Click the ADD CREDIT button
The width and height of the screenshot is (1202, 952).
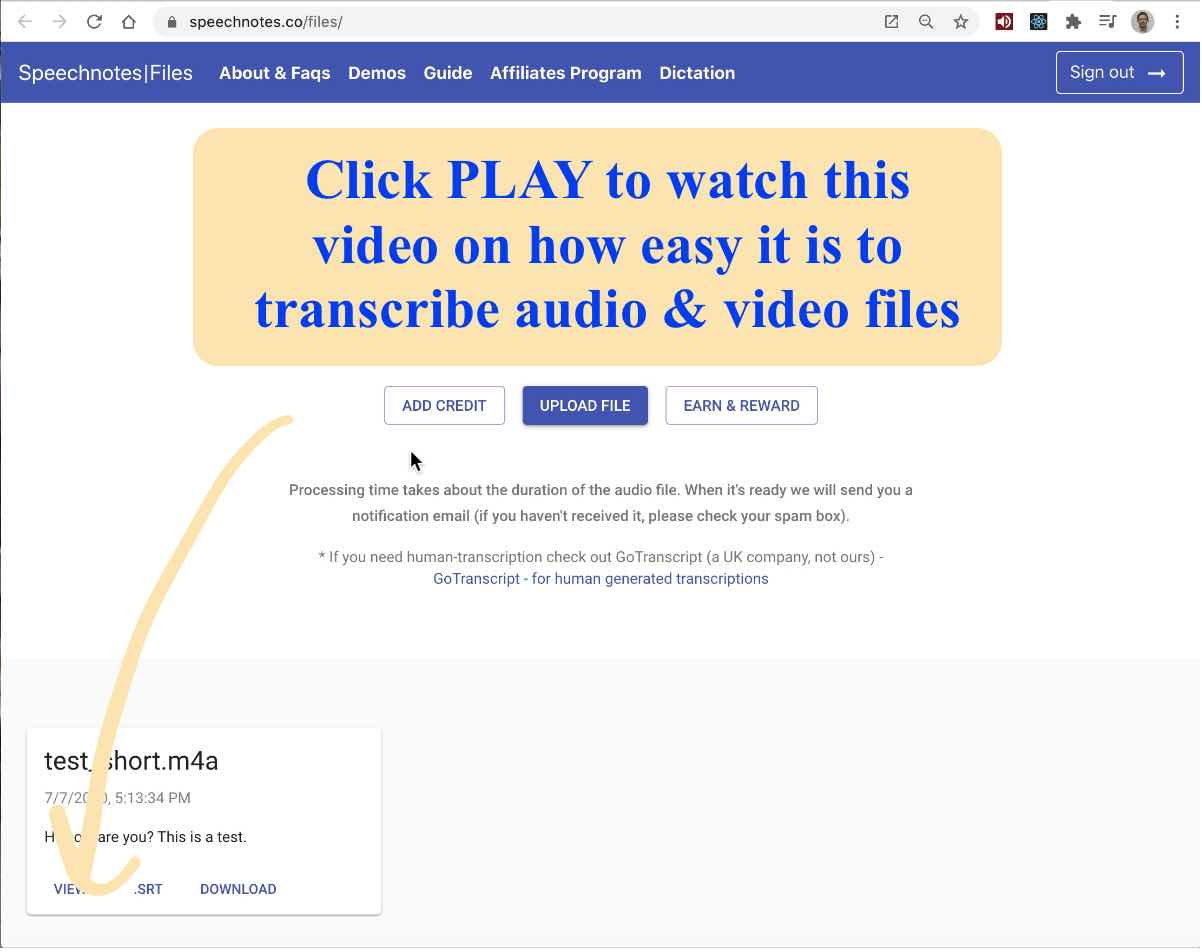pos(444,405)
